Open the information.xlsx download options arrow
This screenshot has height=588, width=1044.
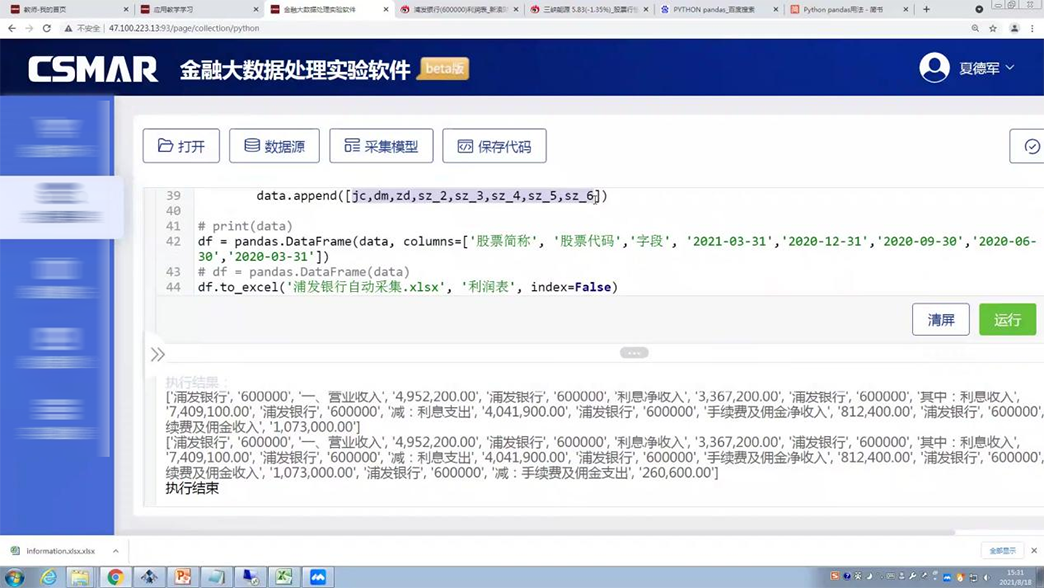[x=116, y=551]
